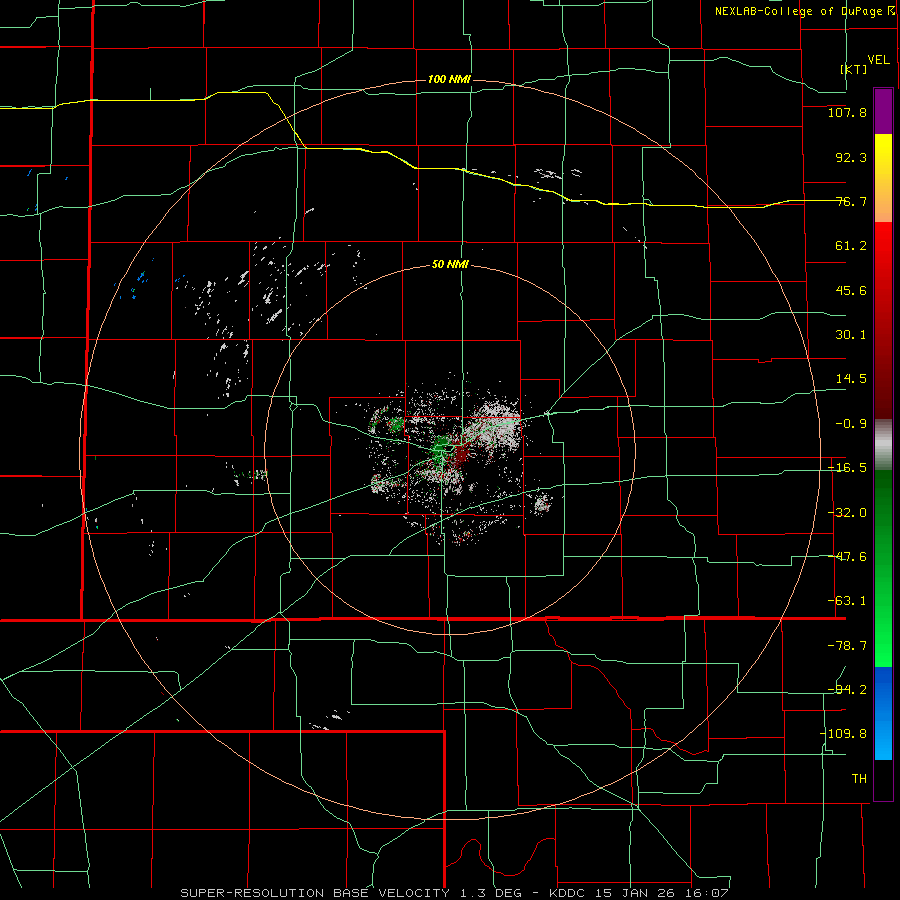Click the -78.7 velocity scale value
Viewport: 900px width, 900px height.
click(x=847, y=646)
